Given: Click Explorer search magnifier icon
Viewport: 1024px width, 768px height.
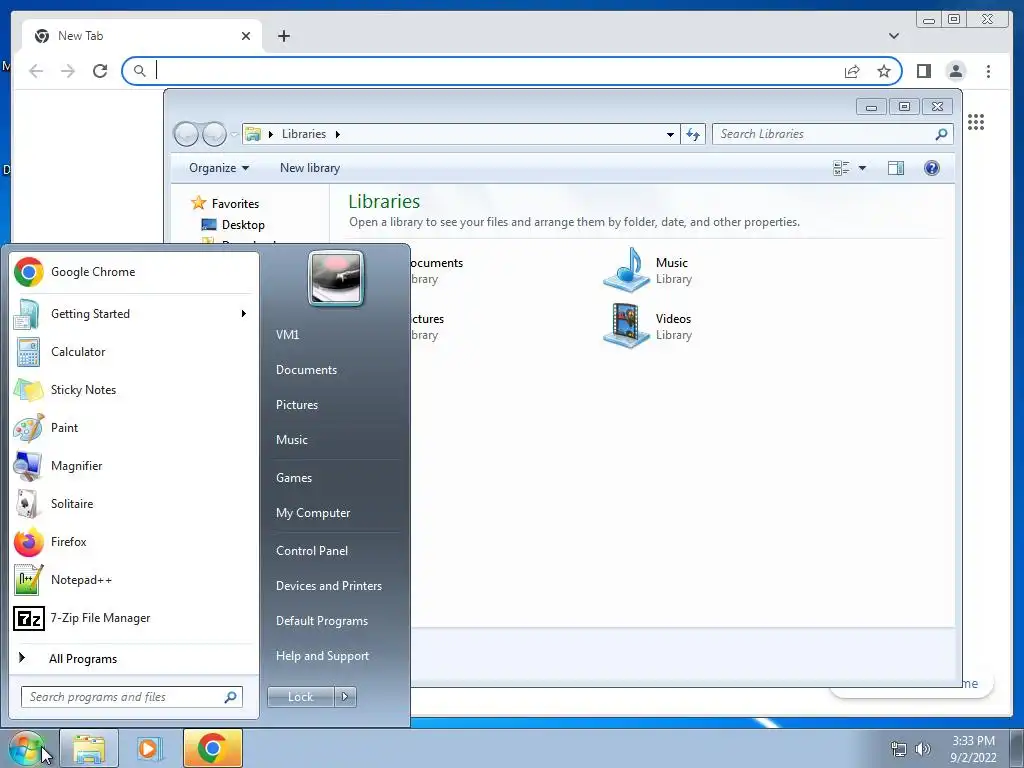Looking at the screenshot, I should (x=941, y=135).
